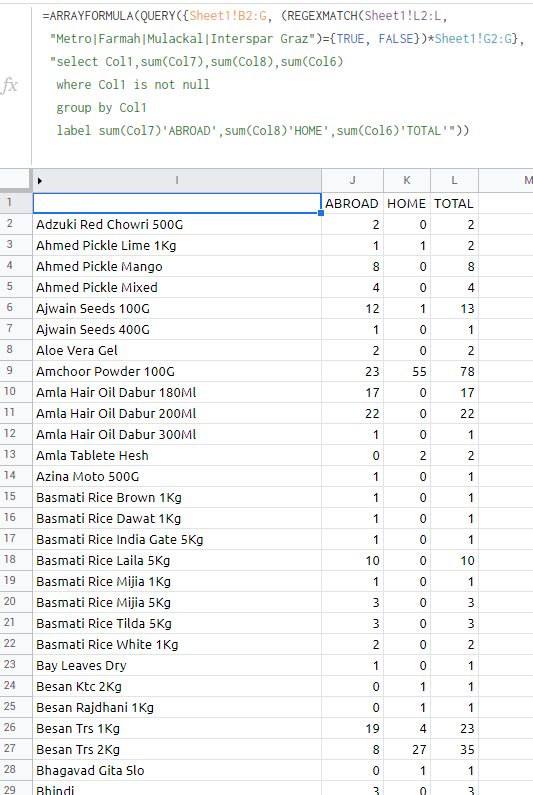Select column J header
The height and width of the screenshot is (795, 533).
click(352, 180)
